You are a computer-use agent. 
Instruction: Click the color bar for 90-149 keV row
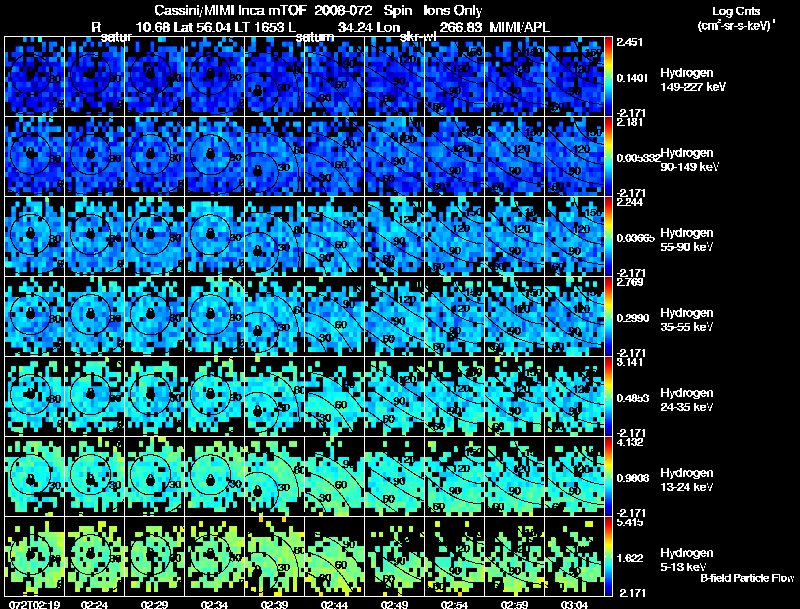tap(608, 157)
